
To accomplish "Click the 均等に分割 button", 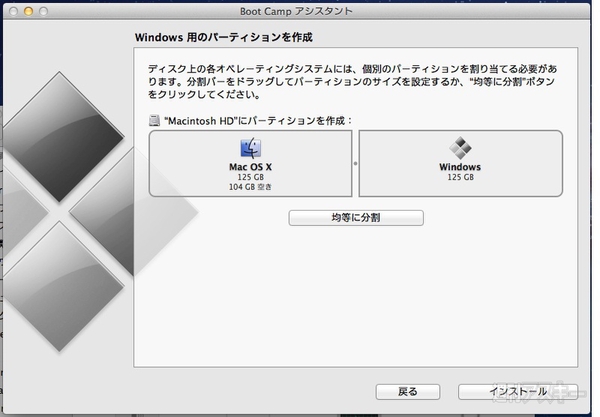I will pyautogui.click(x=356, y=218).
